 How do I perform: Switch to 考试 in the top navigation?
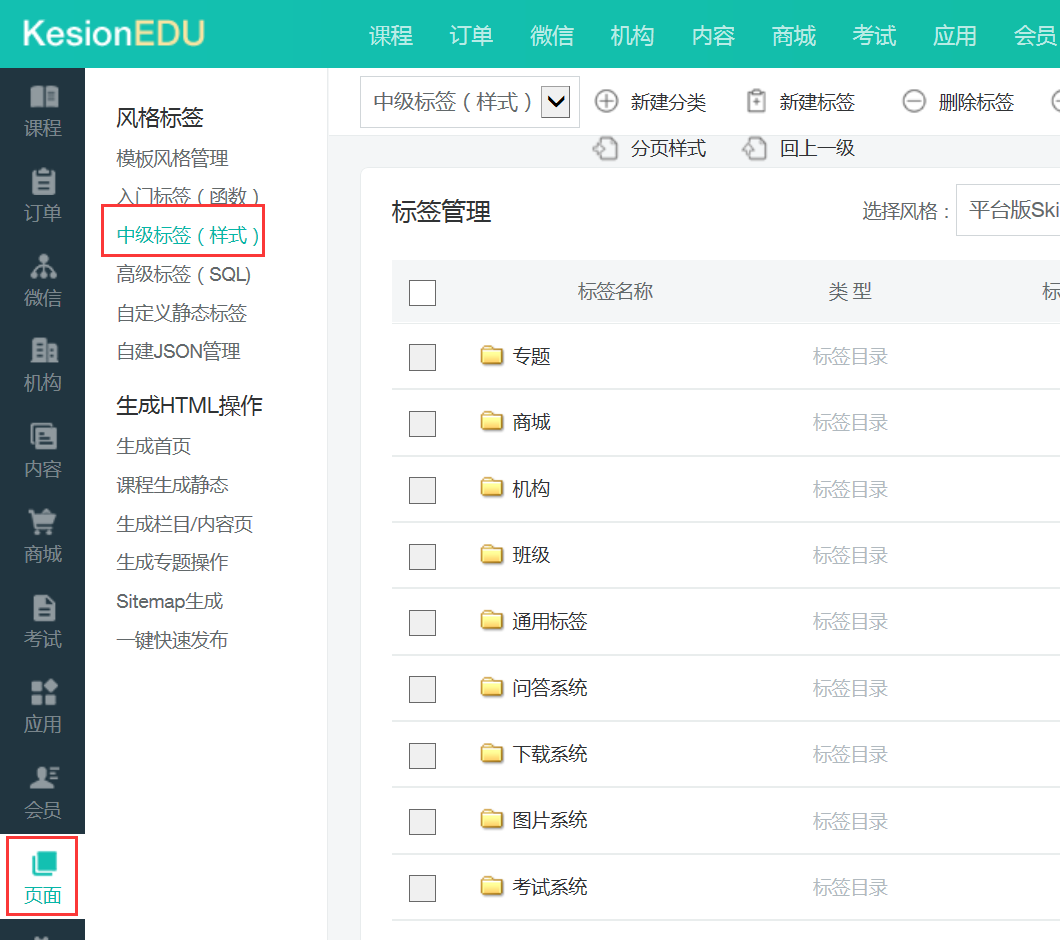874,36
